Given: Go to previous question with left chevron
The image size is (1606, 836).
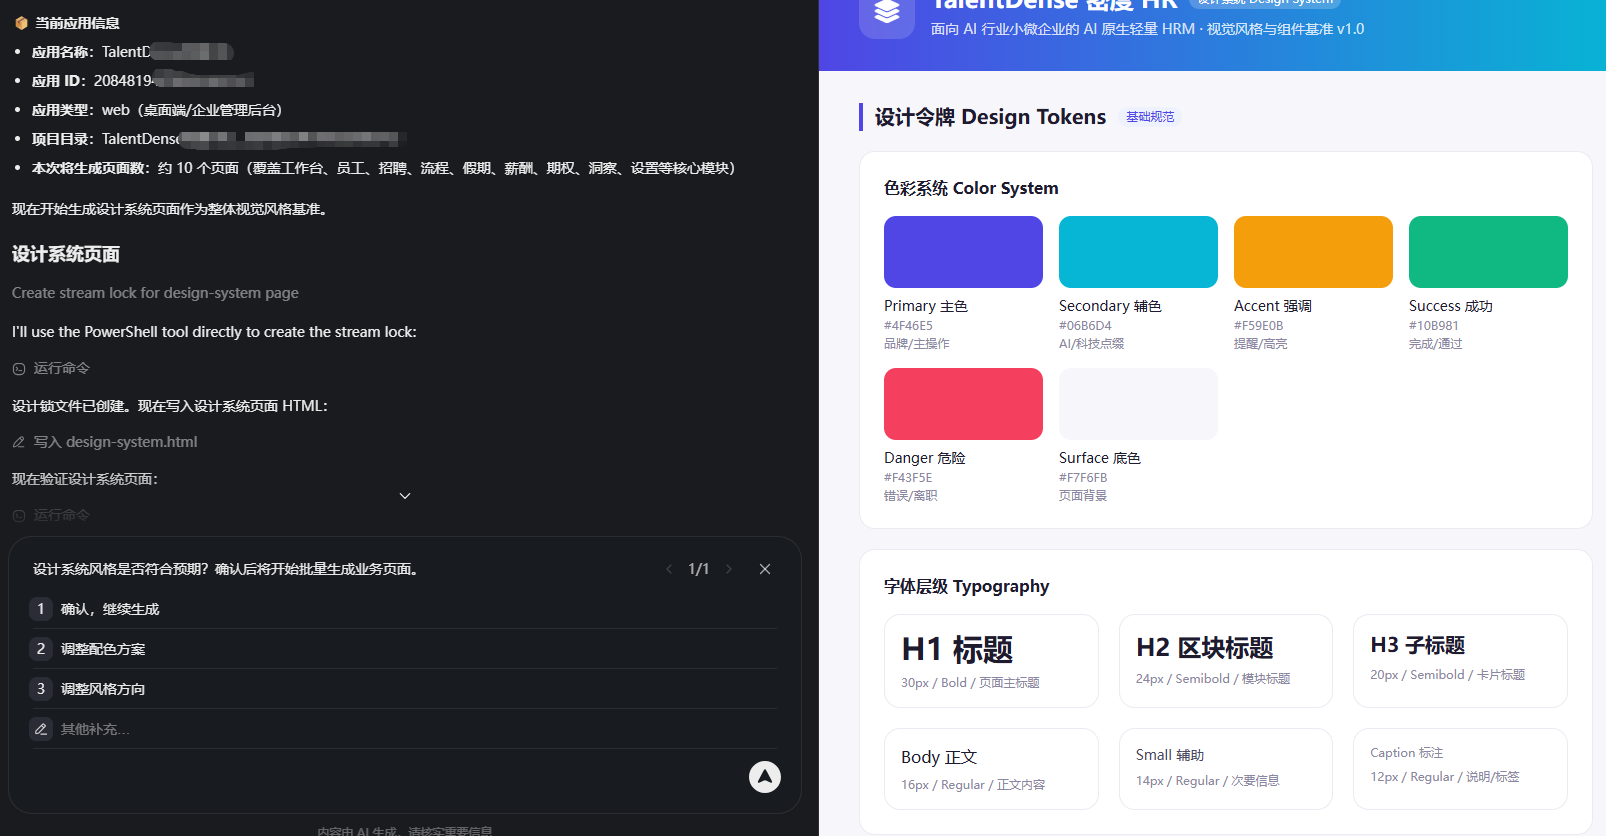Looking at the screenshot, I should 669,569.
